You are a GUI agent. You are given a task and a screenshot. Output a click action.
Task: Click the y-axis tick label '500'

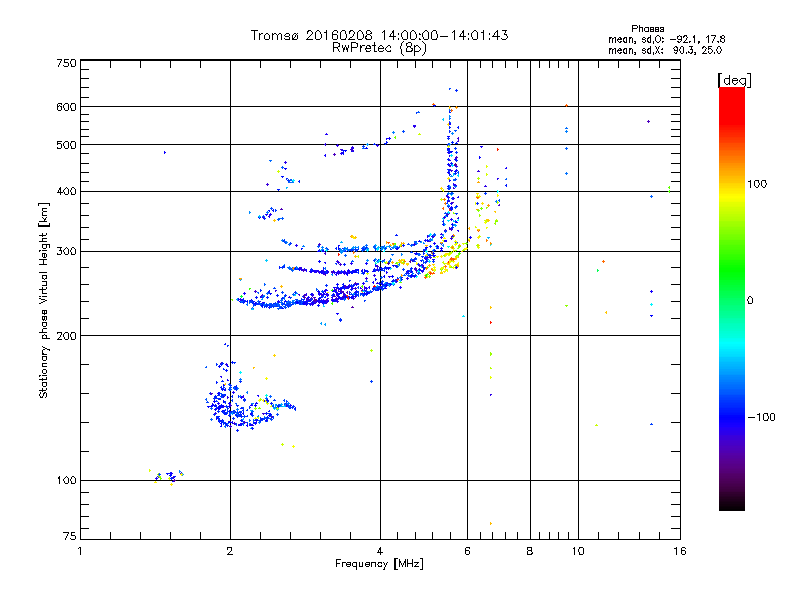click(66, 145)
